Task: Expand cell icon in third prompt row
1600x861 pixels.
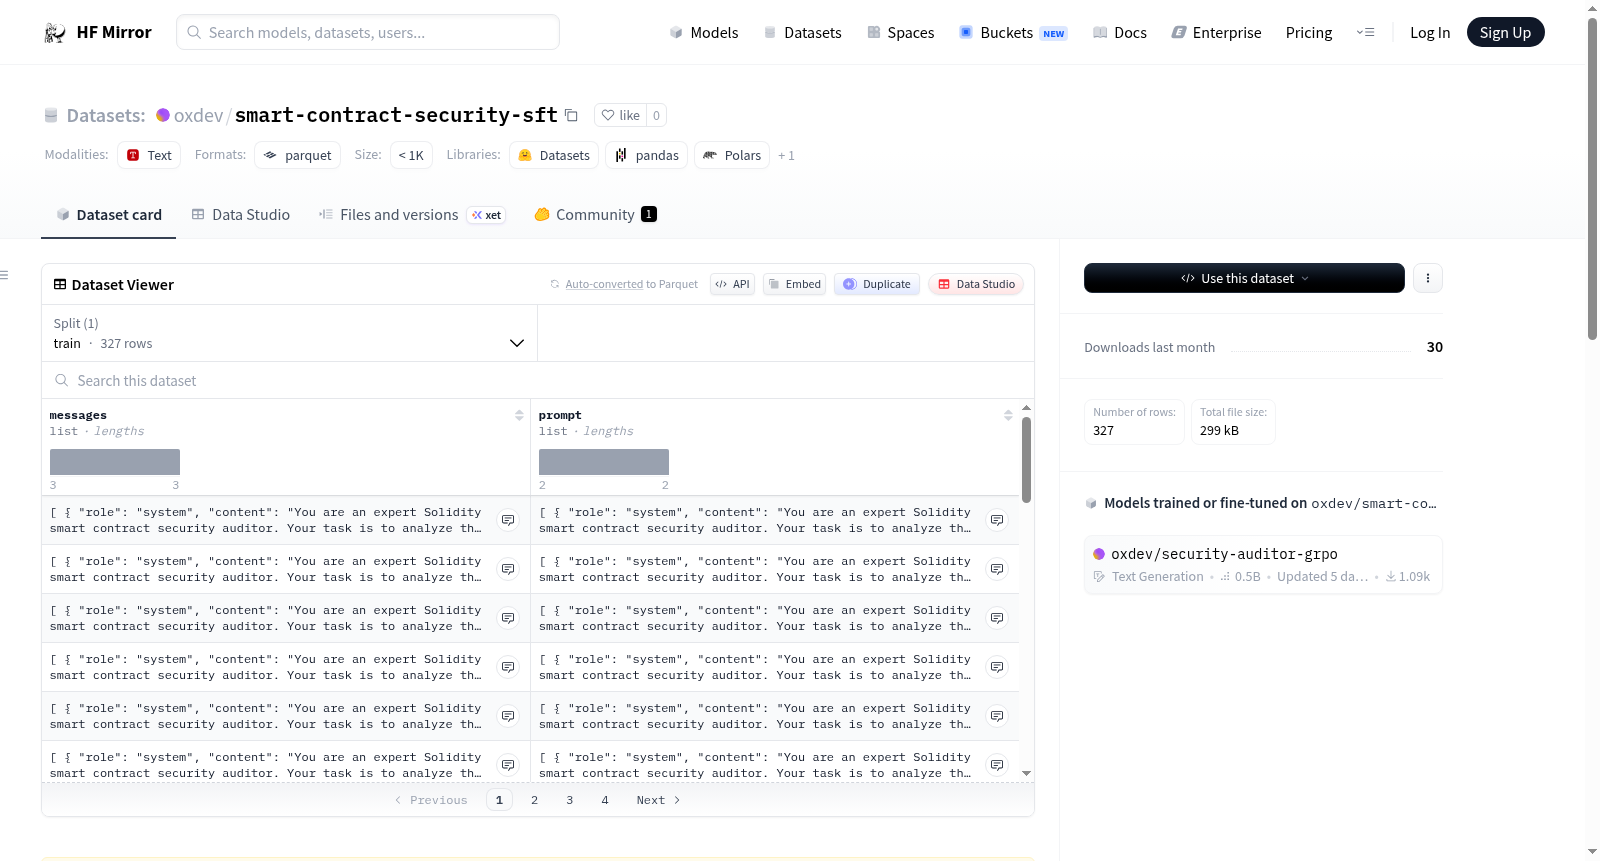Action: pyautogui.click(x=997, y=618)
